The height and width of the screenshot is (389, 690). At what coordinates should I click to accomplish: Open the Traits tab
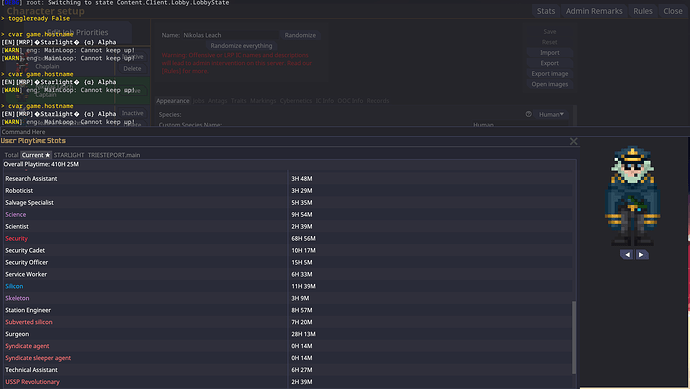tap(239, 101)
